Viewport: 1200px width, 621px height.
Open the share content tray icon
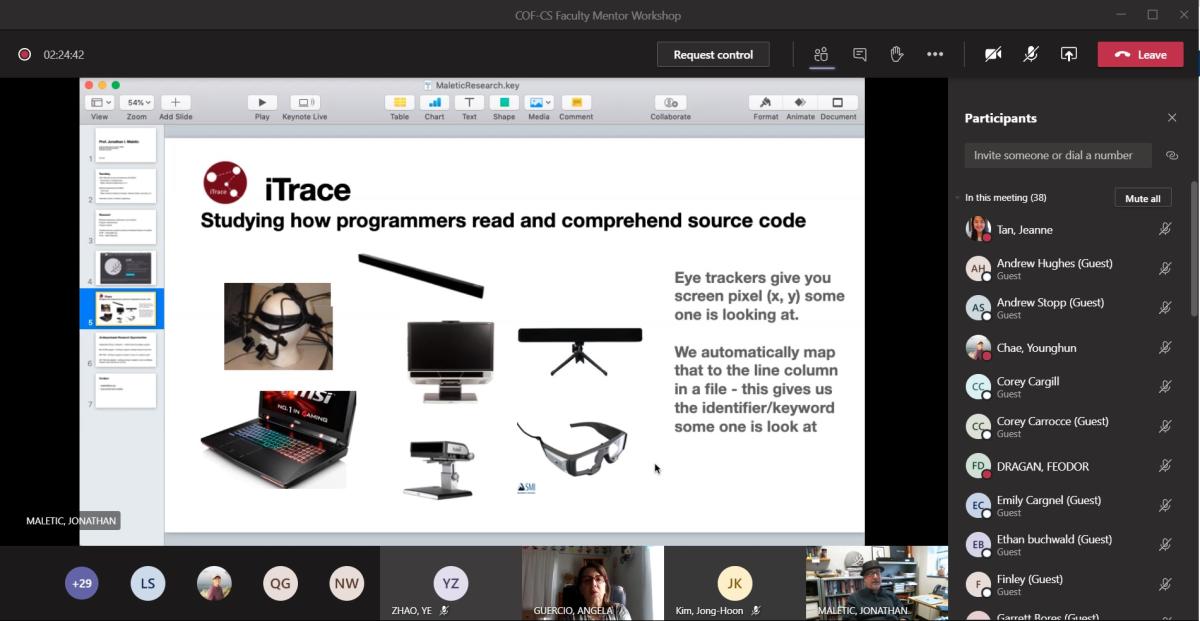click(1069, 54)
